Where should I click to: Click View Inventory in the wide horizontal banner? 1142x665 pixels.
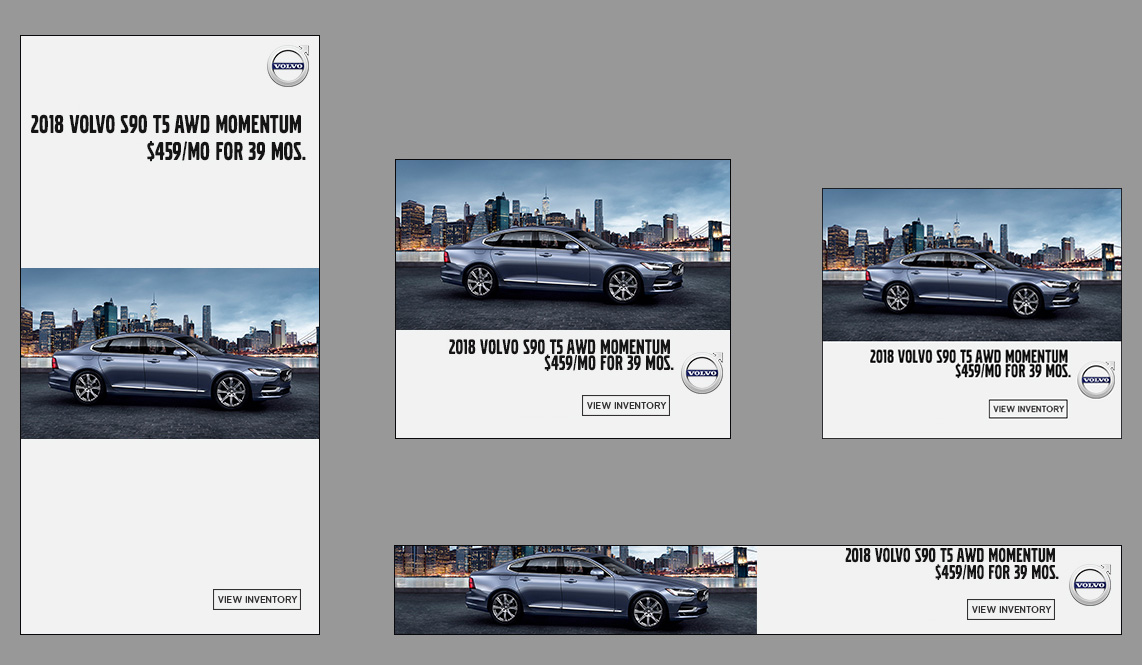tap(1011, 610)
